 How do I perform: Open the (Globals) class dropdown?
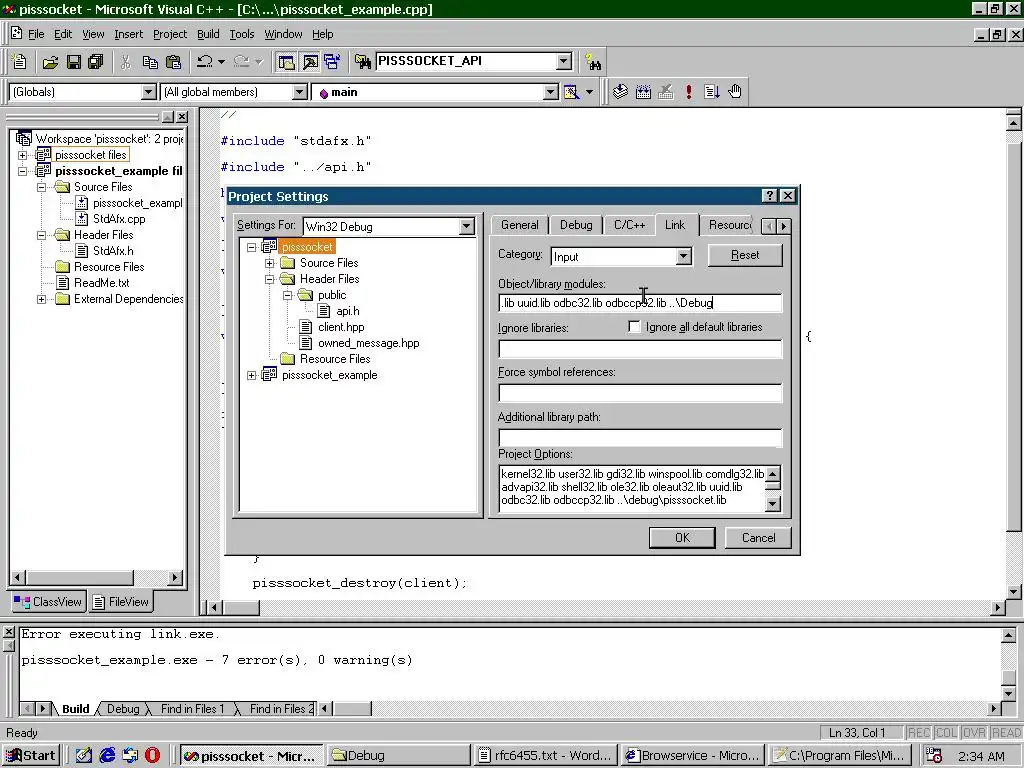pyautogui.click(x=149, y=92)
